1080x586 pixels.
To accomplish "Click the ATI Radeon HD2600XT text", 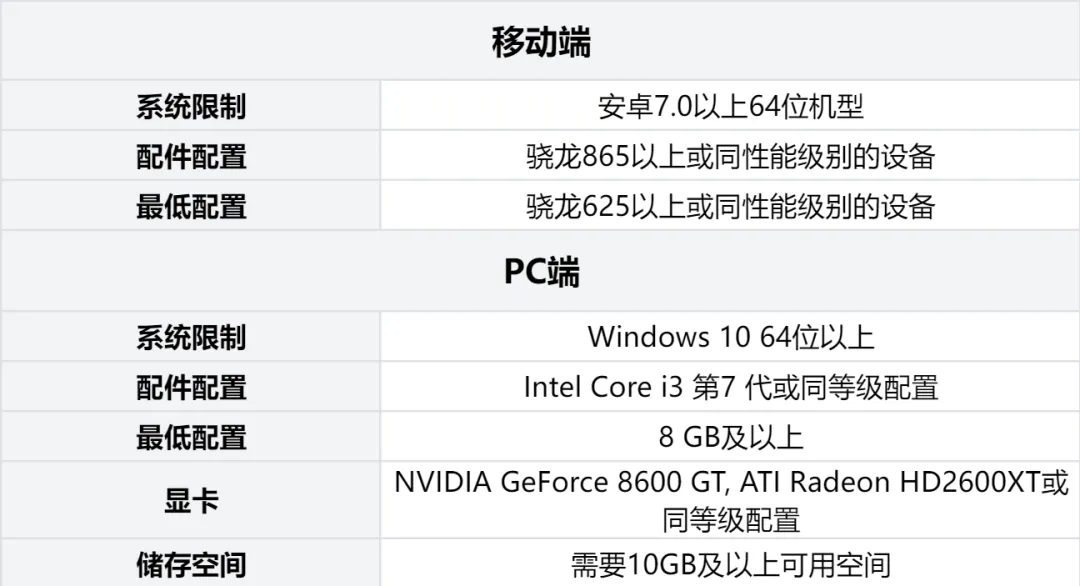I will pyautogui.click(x=895, y=482).
